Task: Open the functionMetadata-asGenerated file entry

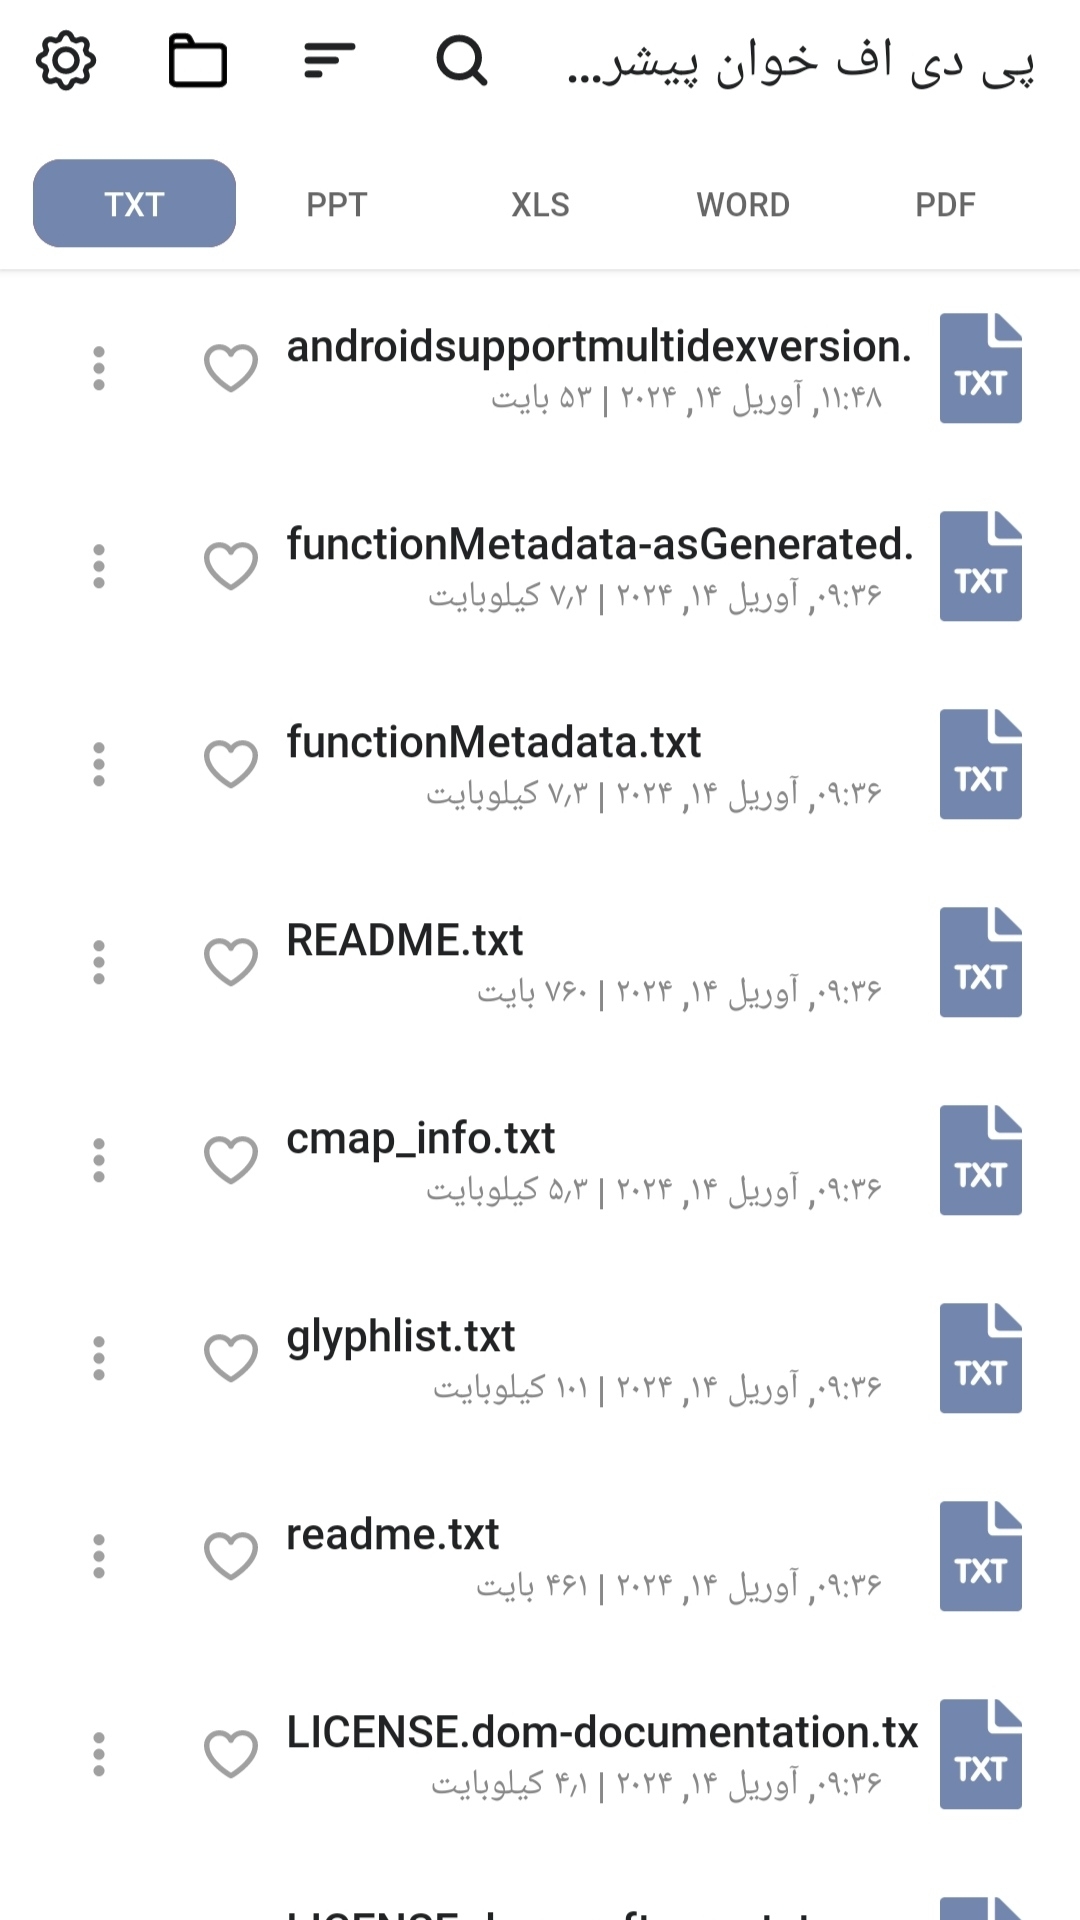Action: pos(600,545)
